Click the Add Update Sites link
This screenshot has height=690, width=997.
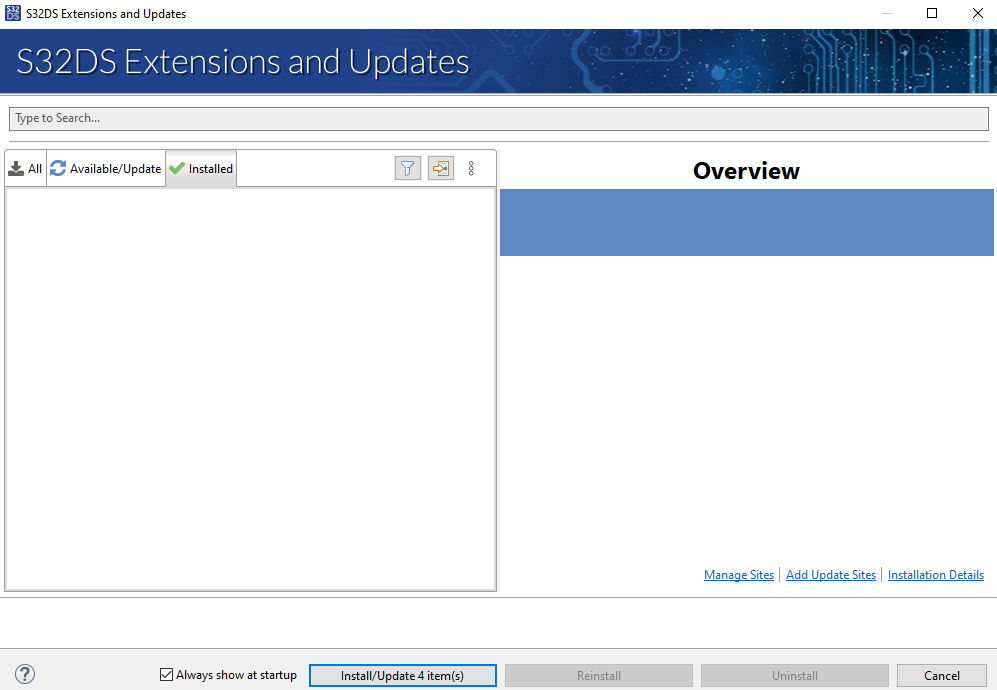[830, 574]
